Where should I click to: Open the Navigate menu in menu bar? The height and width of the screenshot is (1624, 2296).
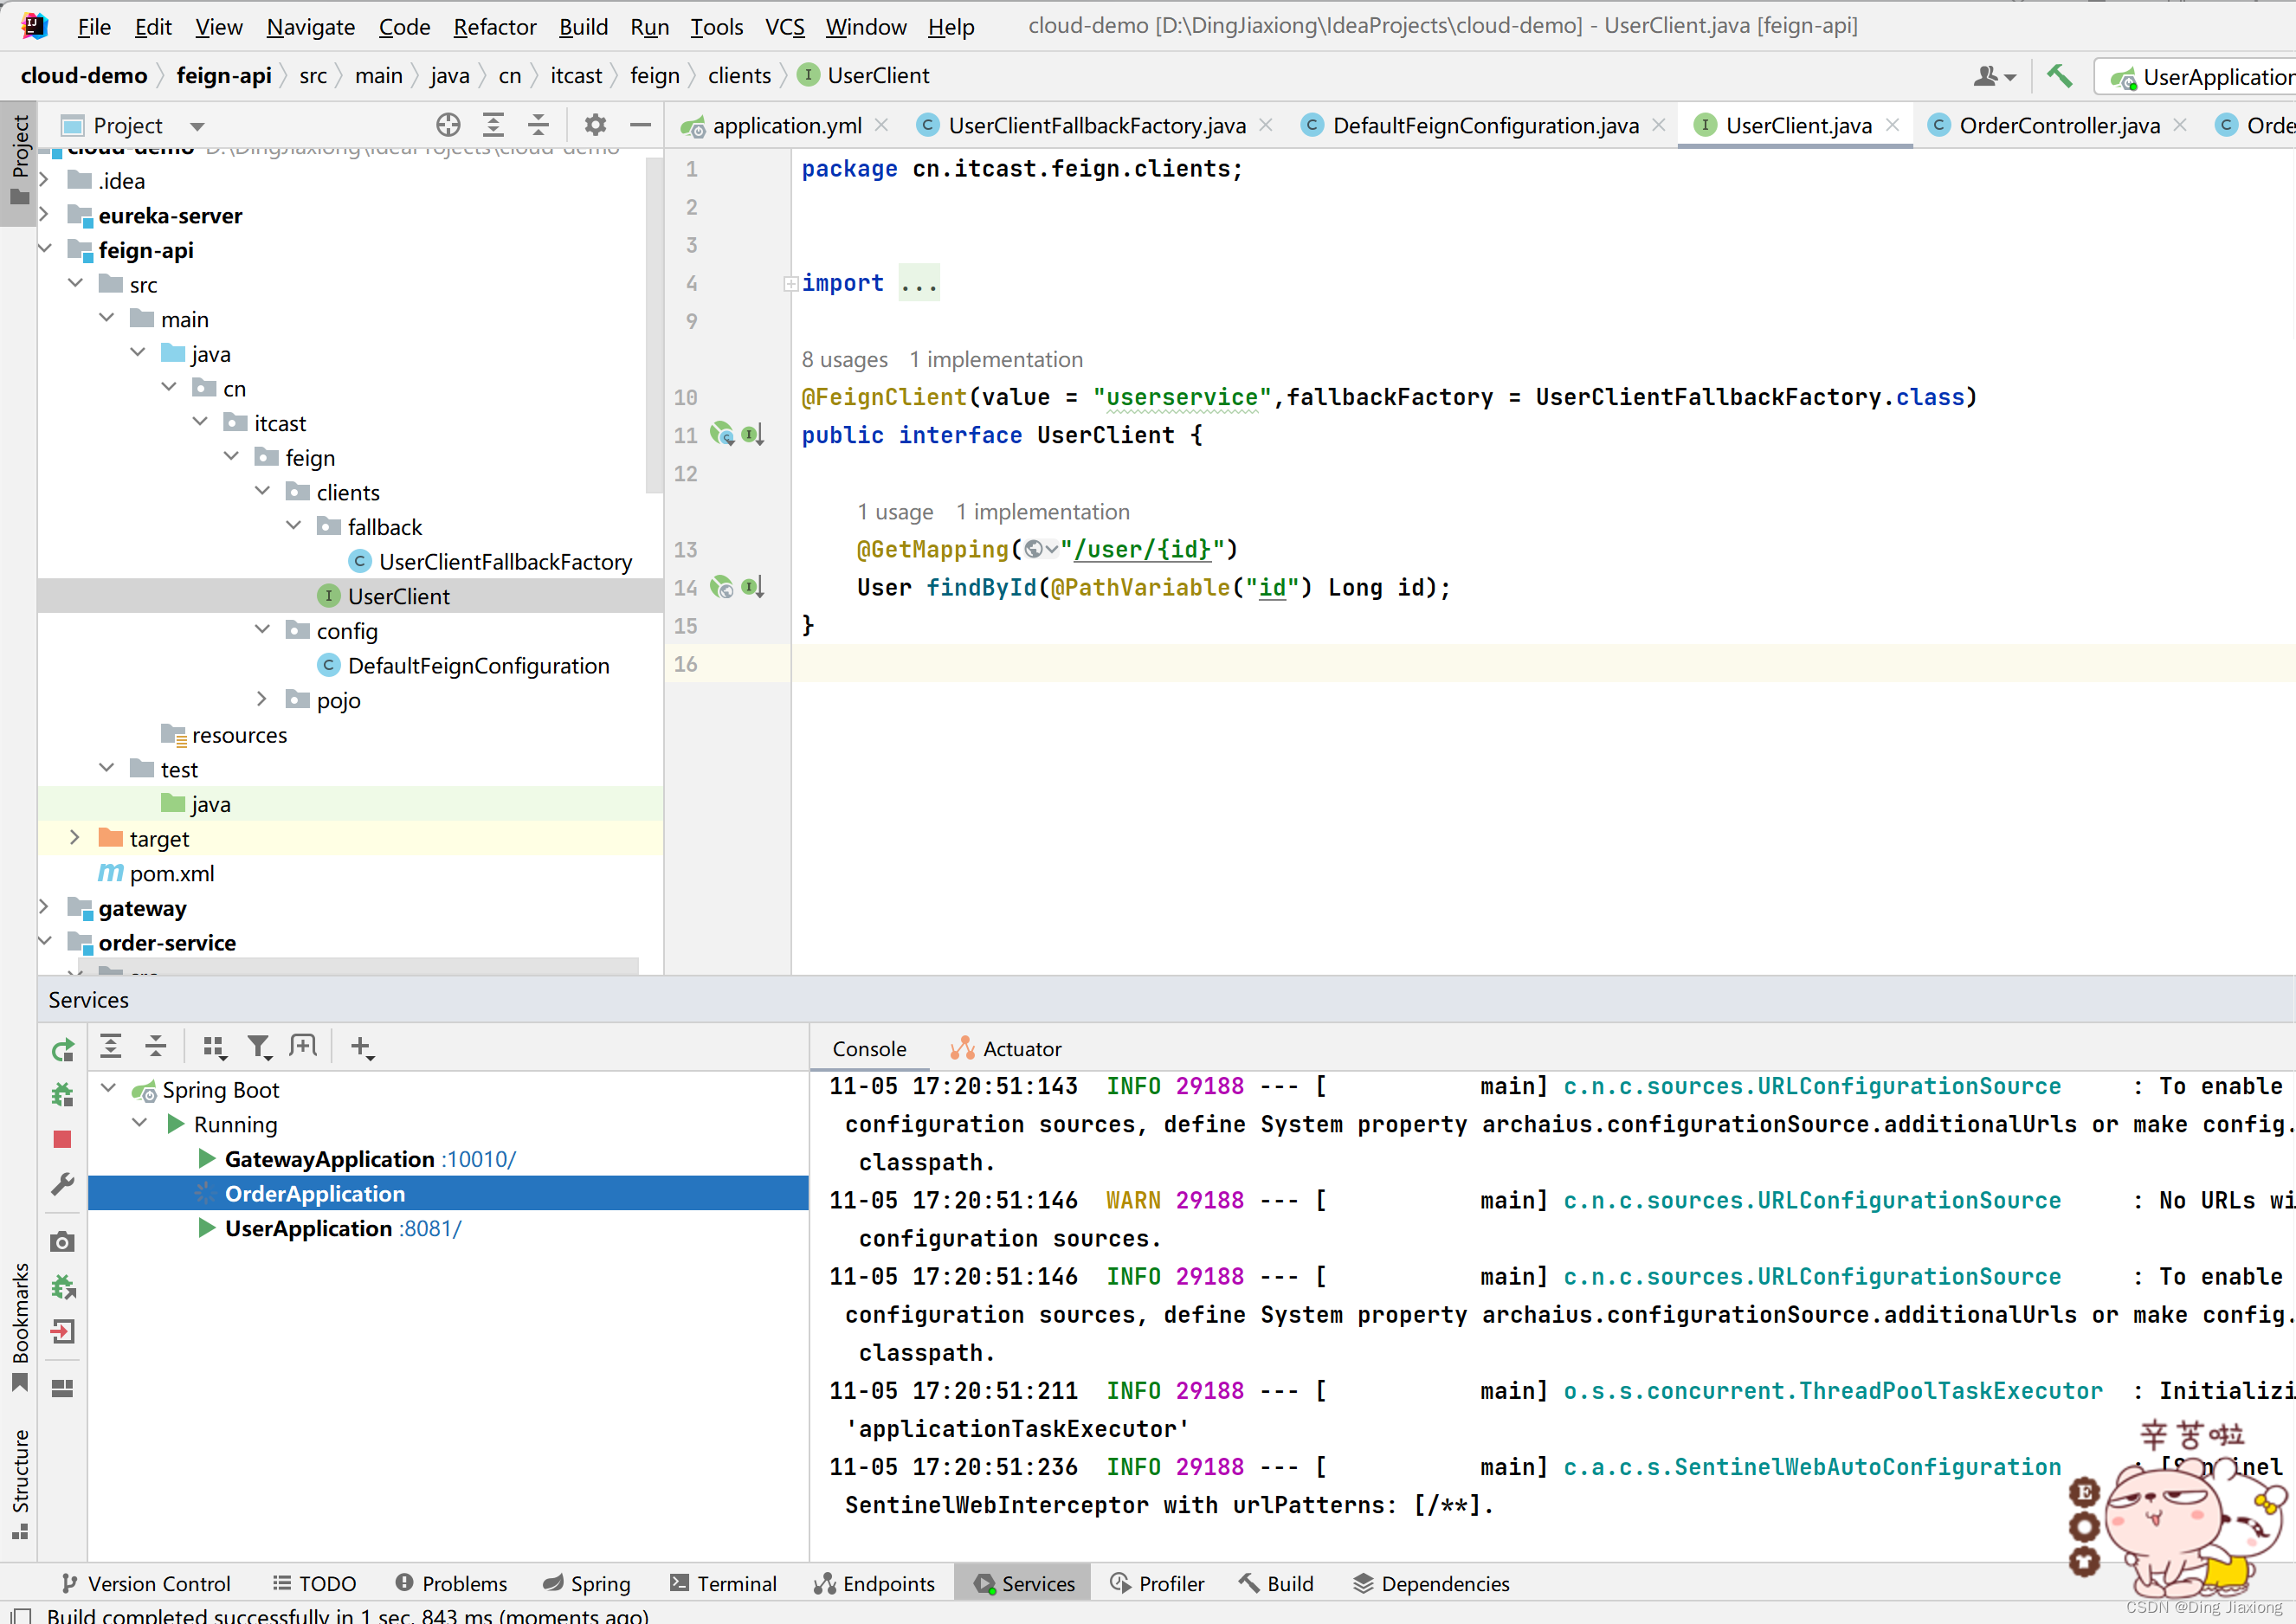point(311,24)
